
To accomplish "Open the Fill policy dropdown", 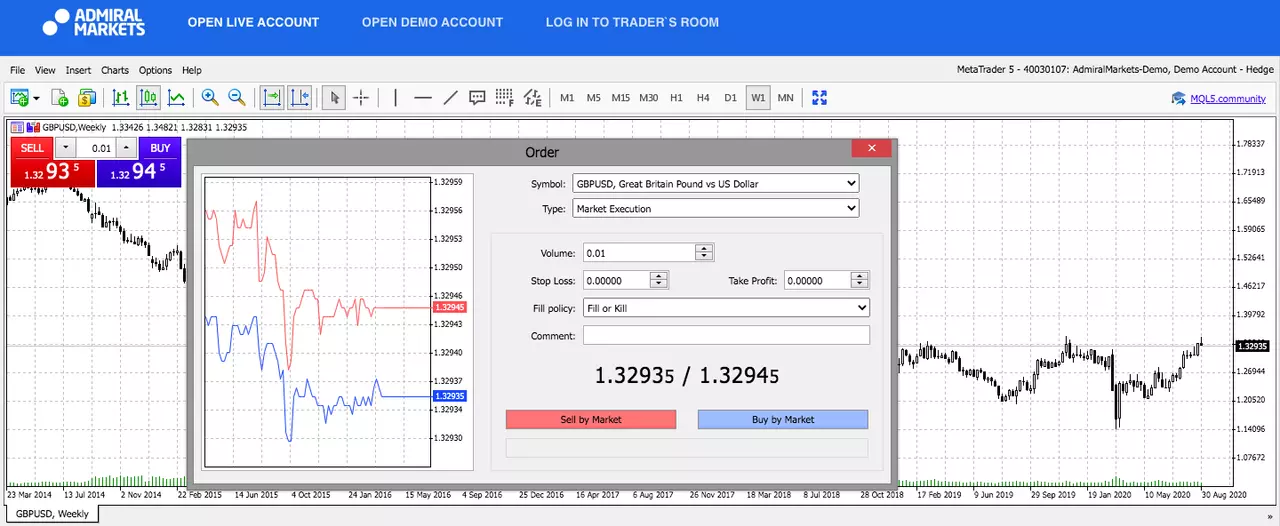I will [726, 308].
